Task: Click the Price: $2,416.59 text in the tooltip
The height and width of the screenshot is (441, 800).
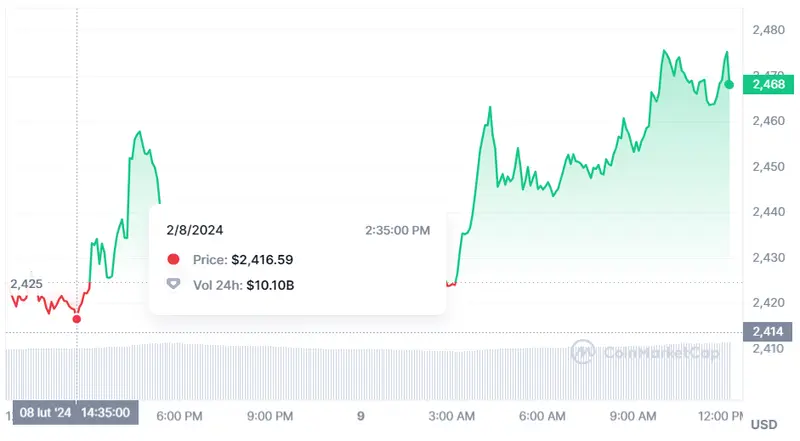Action: coord(243,259)
